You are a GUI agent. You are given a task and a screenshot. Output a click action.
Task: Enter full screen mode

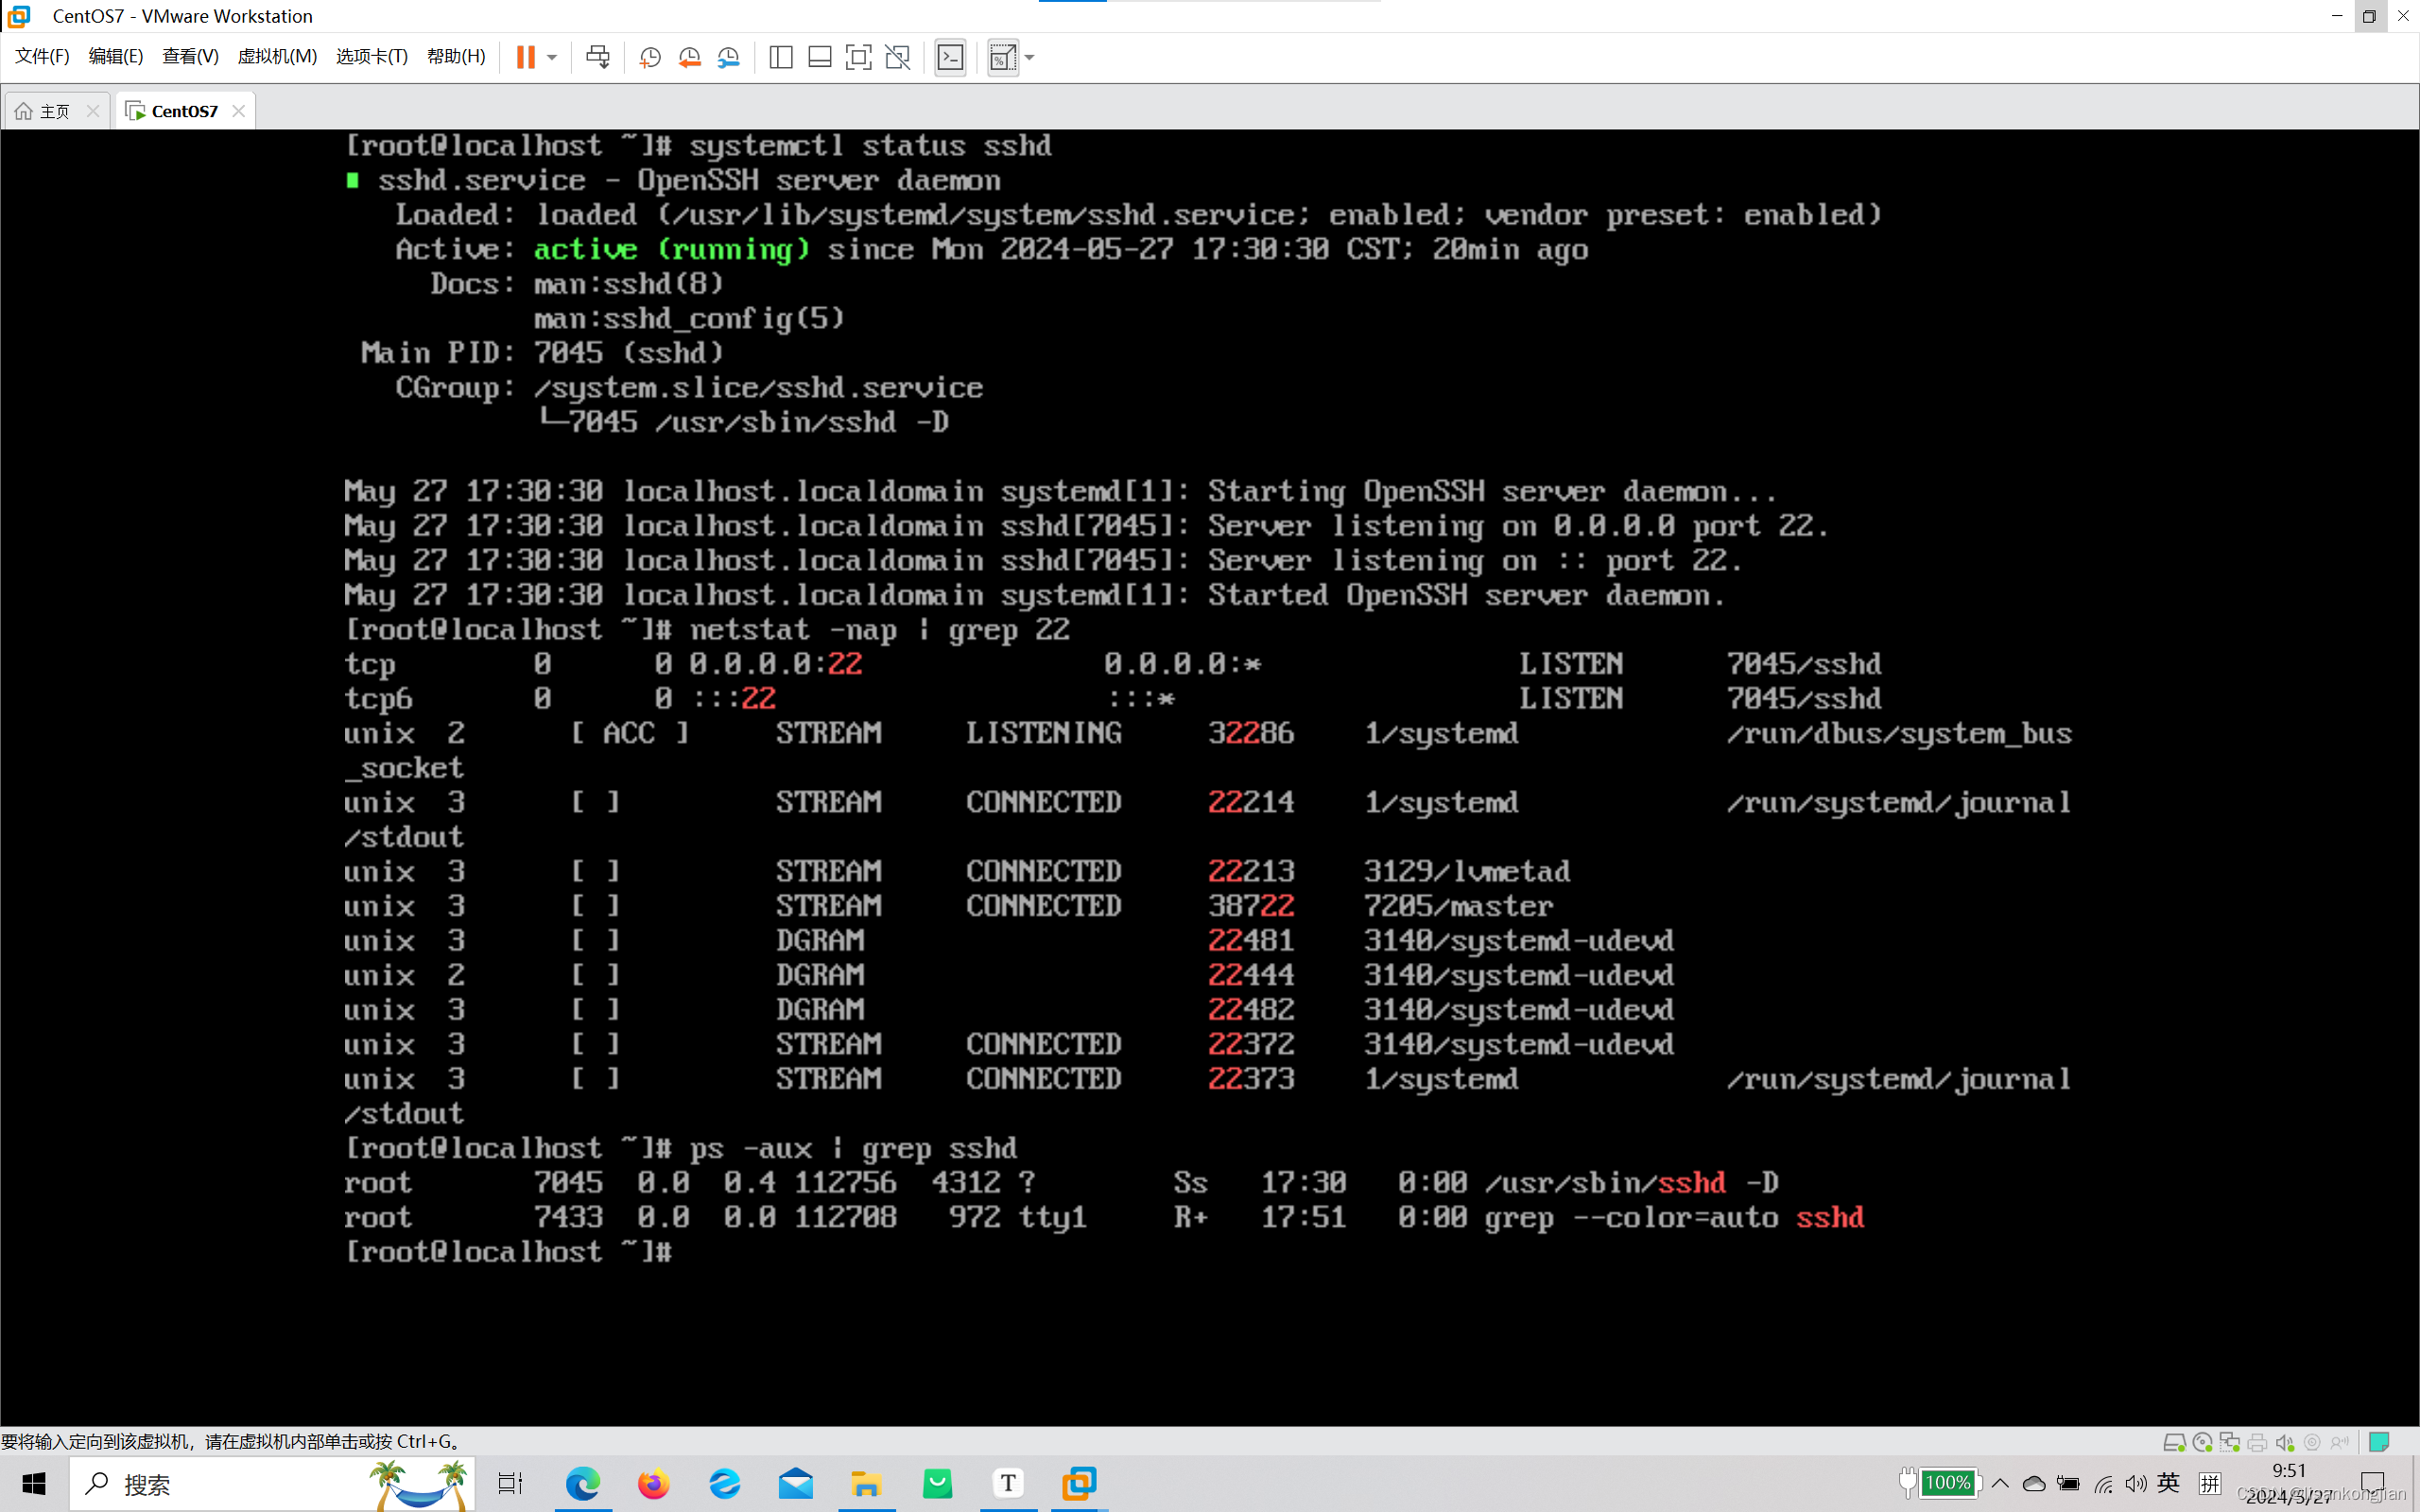pos(858,57)
